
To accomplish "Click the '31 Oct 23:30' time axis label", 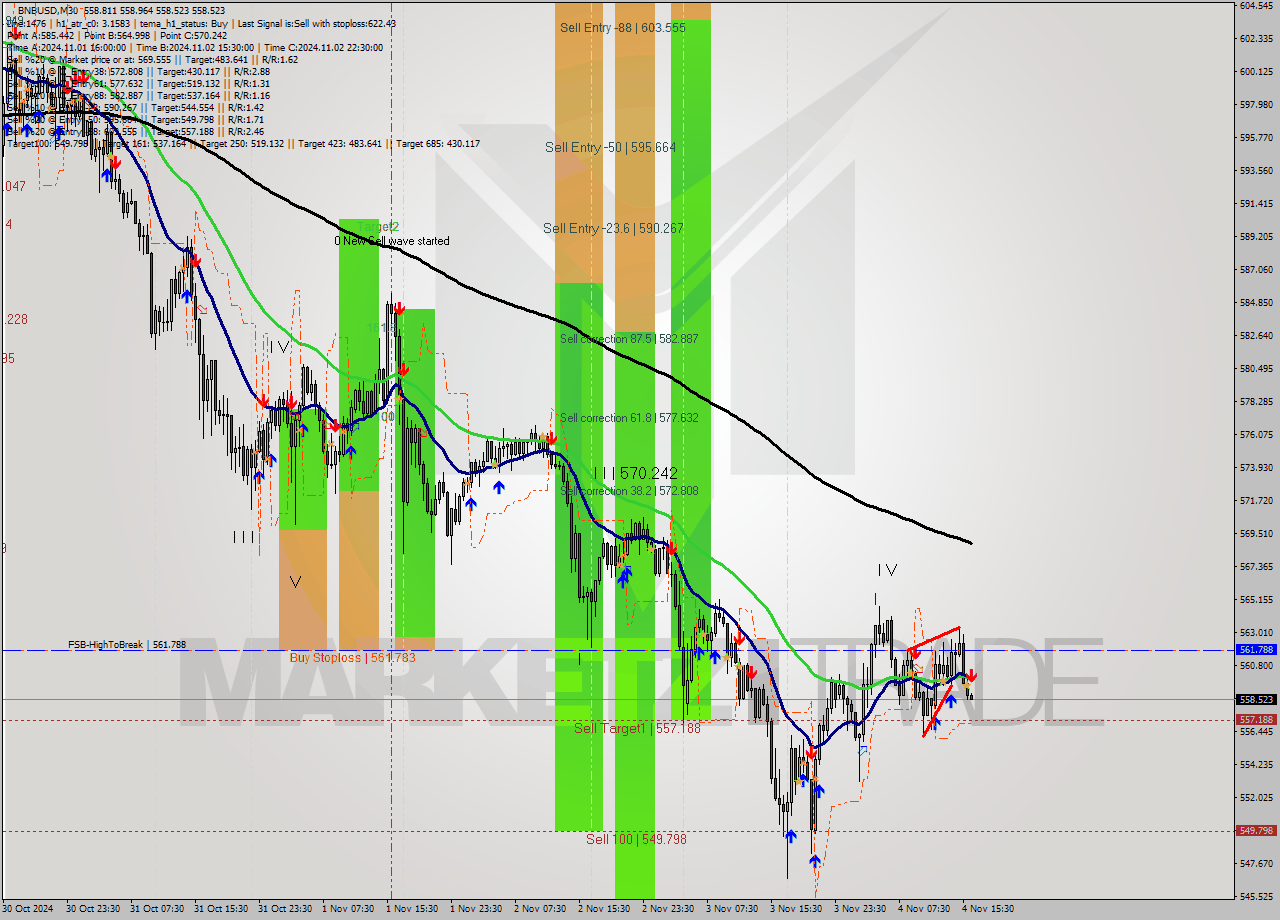I will click(286, 909).
